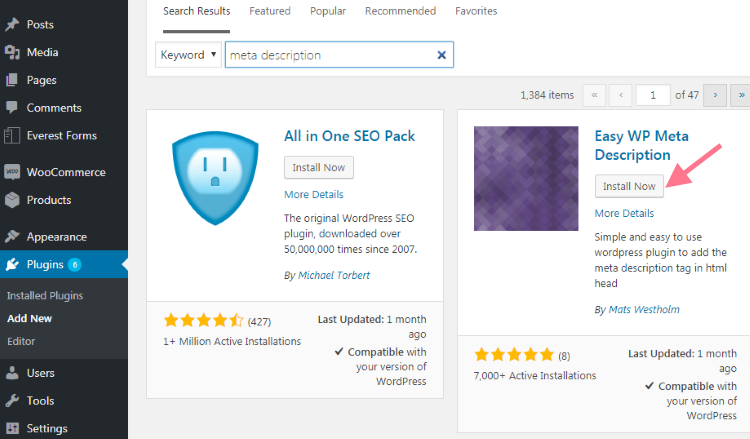Click the current page number field
The image size is (750, 439).
(x=653, y=95)
